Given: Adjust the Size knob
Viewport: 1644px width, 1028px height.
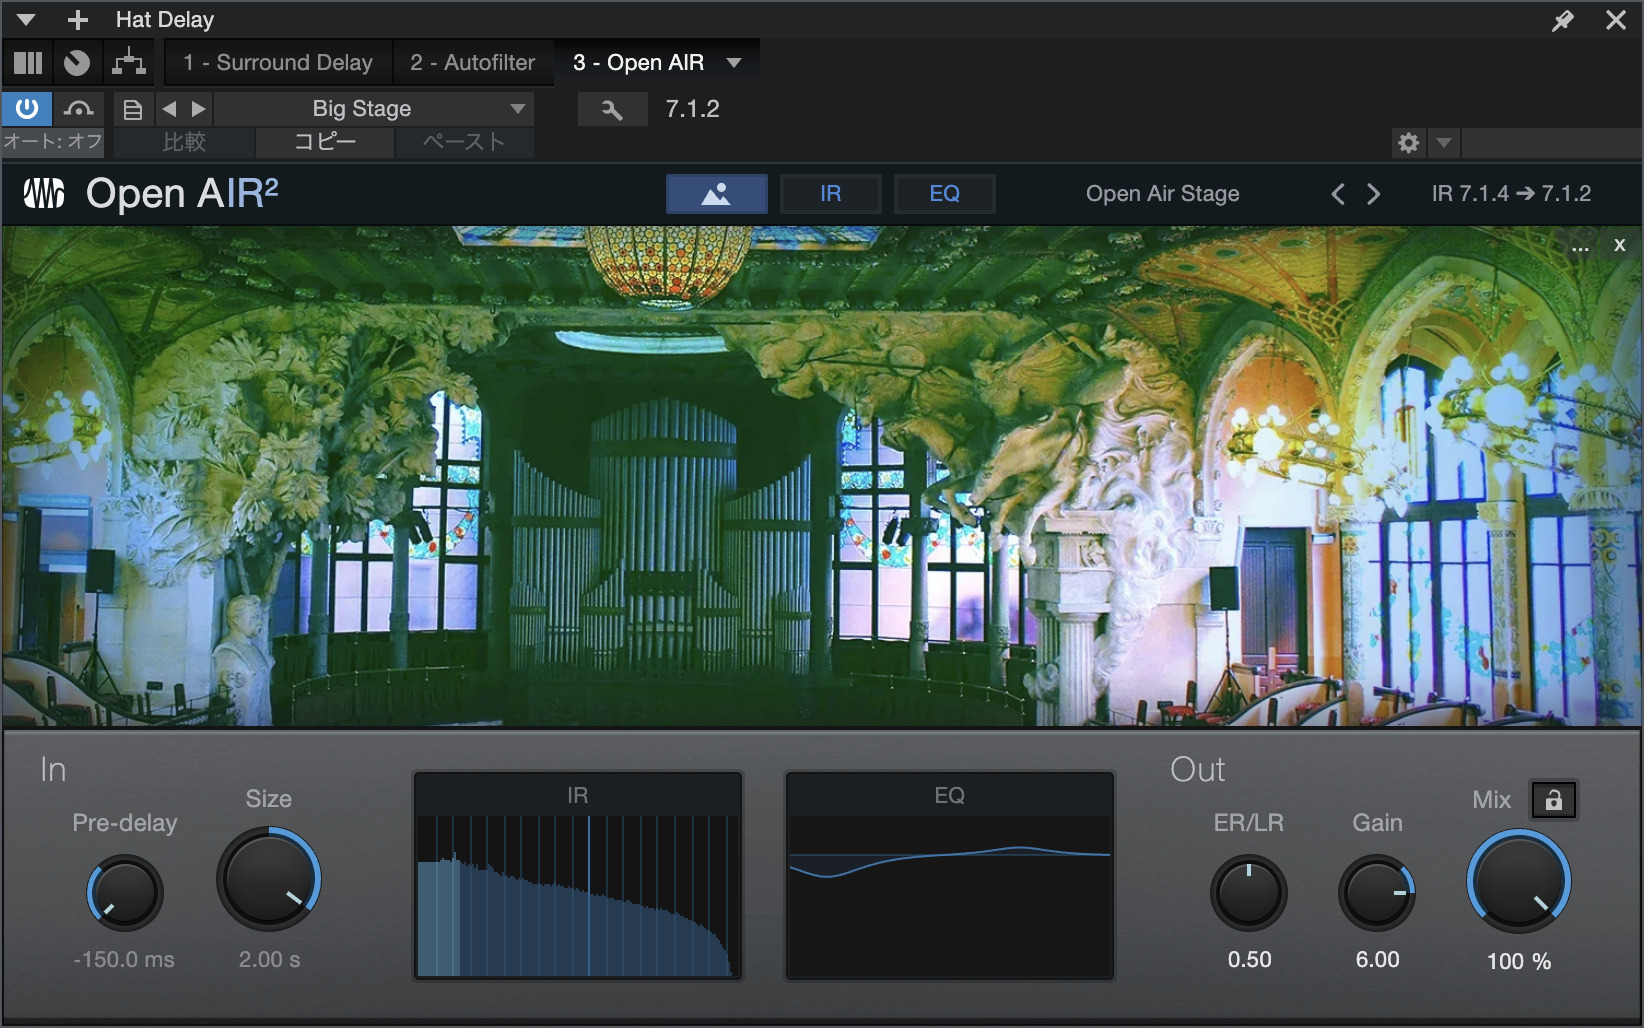Looking at the screenshot, I should coord(269,879).
